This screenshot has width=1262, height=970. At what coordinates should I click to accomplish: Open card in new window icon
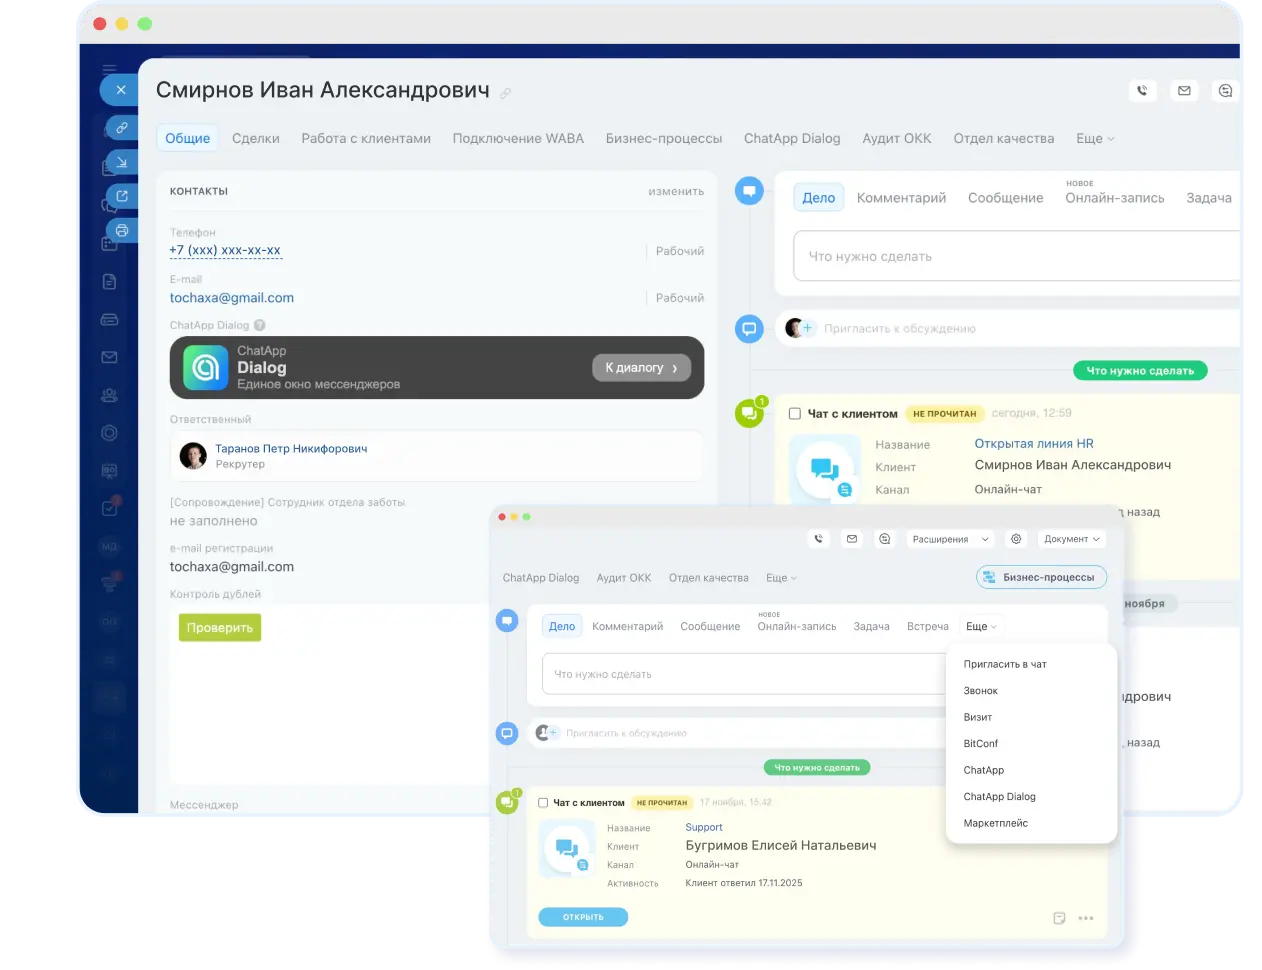(x=121, y=196)
